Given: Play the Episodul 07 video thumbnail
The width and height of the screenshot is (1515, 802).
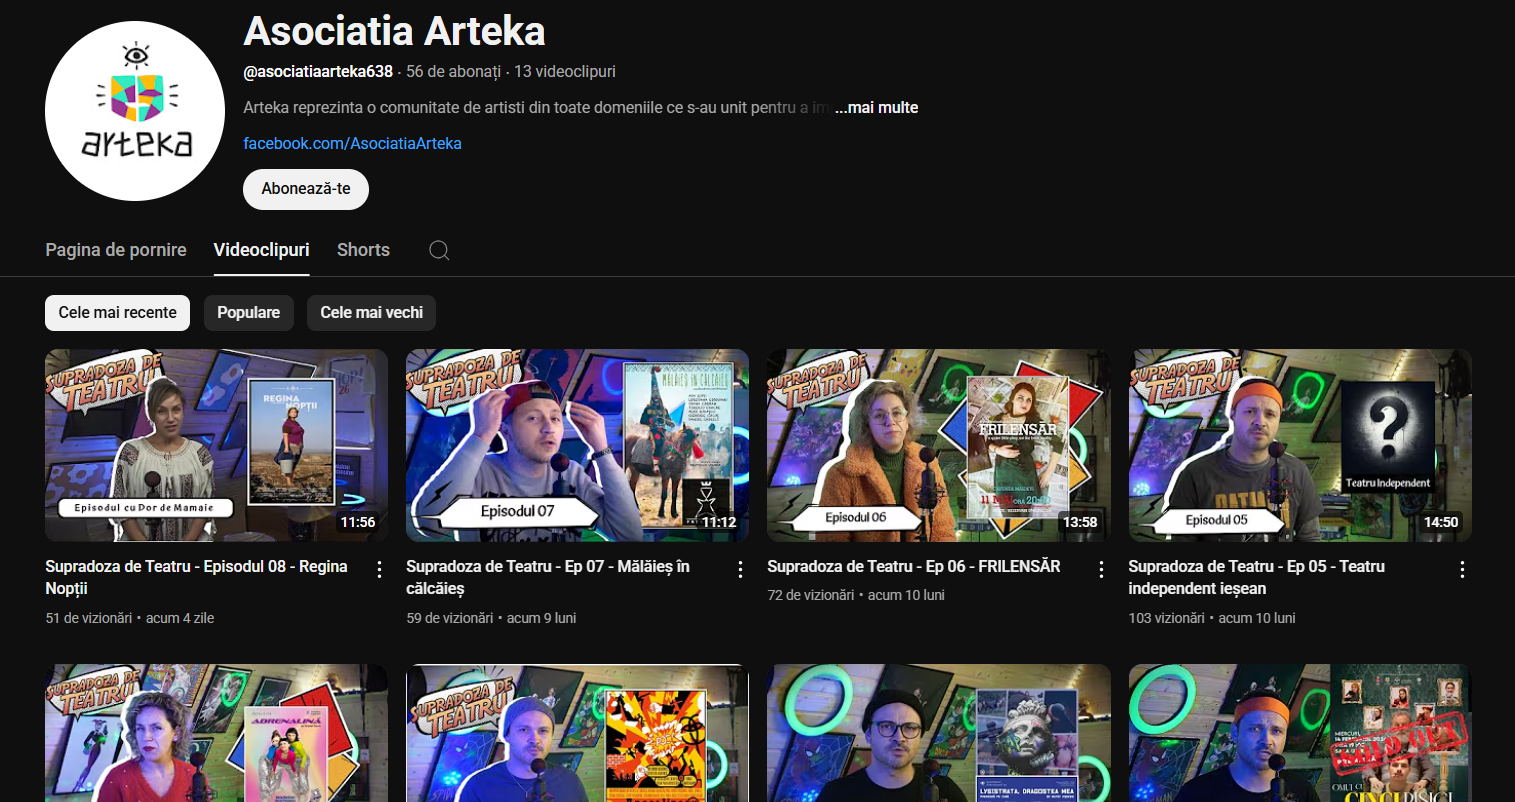Looking at the screenshot, I should (577, 445).
